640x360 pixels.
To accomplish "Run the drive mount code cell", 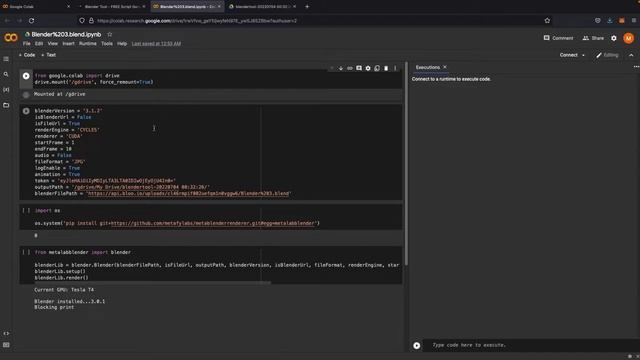I will coord(26,76).
